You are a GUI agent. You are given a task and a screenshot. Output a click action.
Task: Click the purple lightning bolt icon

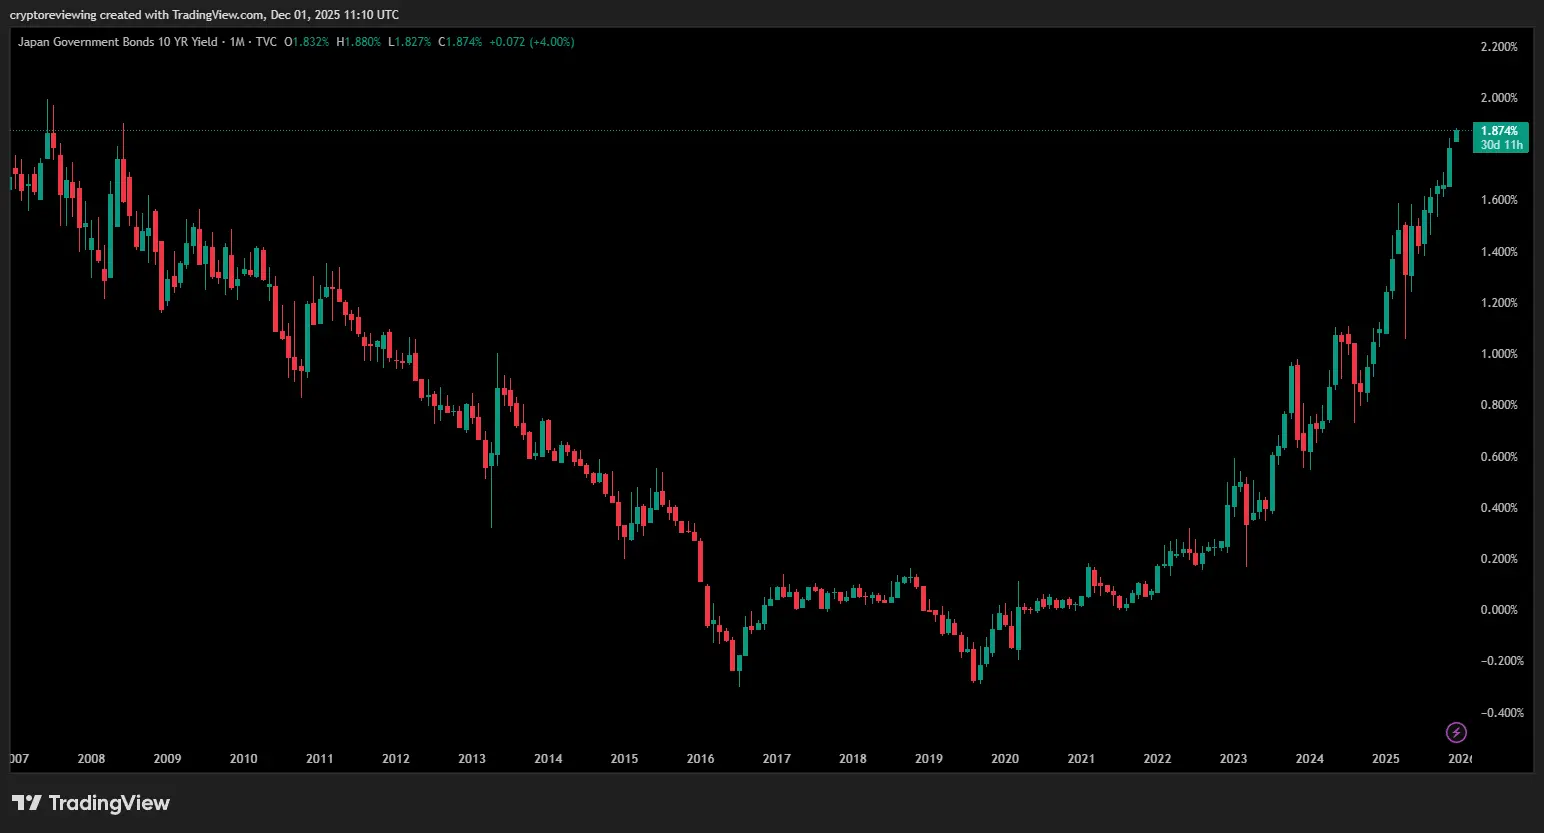pos(1457,733)
